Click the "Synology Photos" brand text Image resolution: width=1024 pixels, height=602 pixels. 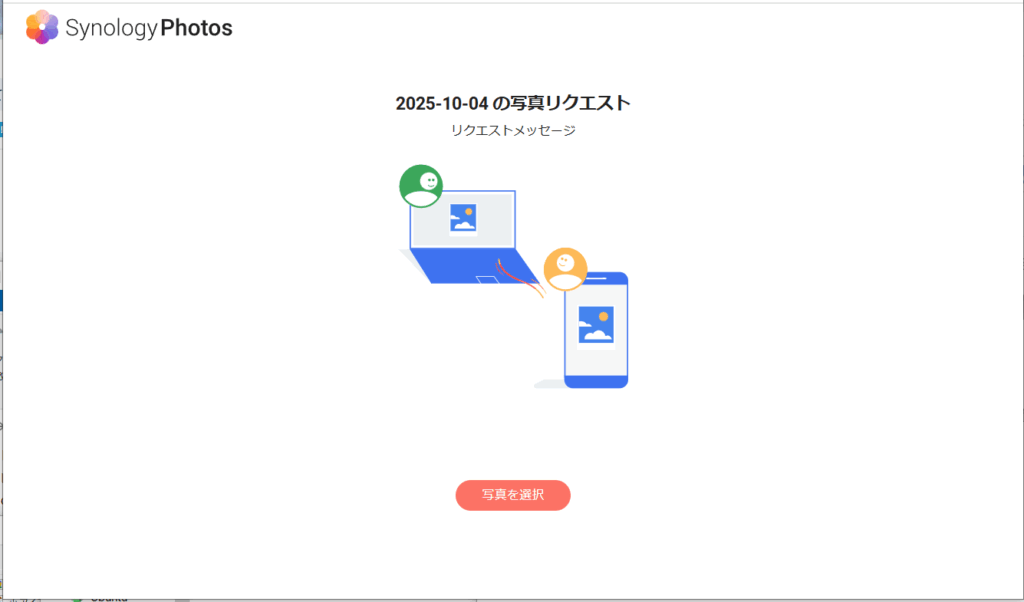[x=149, y=28]
